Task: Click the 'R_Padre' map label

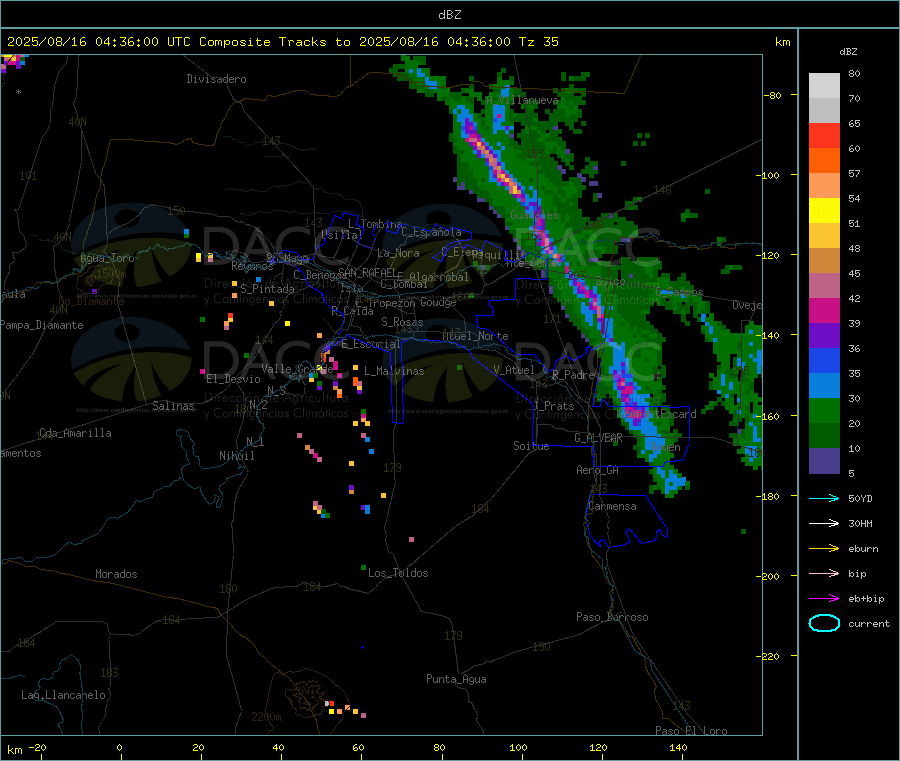Action: [x=573, y=375]
